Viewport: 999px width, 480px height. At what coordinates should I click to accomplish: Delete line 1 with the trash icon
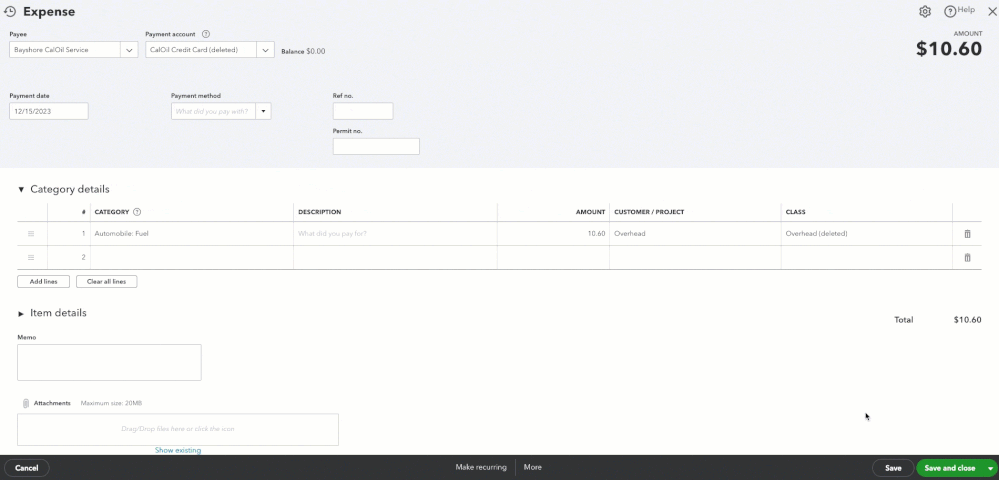point(967,234)
